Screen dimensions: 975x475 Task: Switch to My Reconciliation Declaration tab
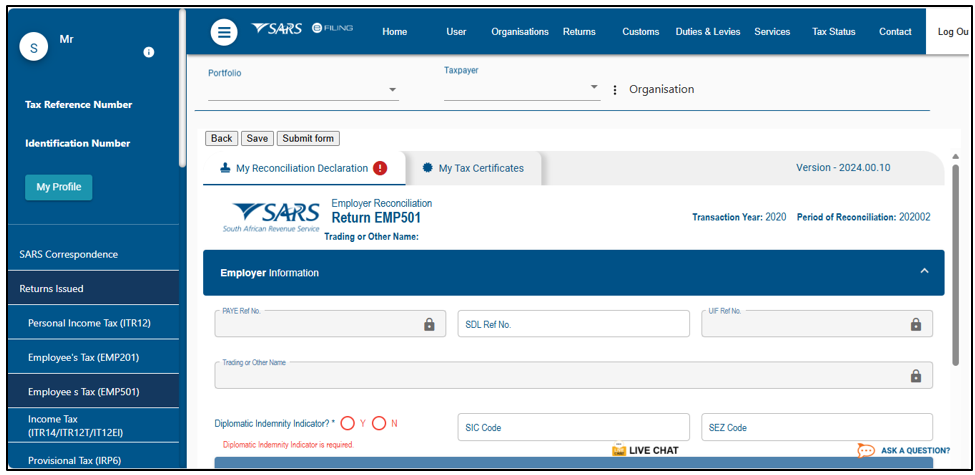[304, 168]
